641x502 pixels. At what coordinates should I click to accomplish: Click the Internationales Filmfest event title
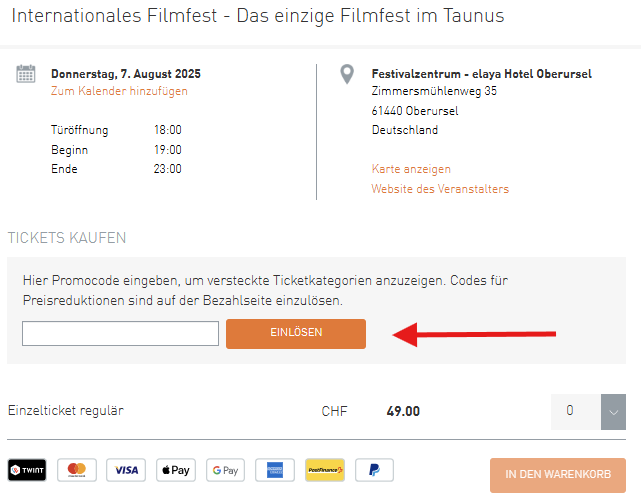point(258,16)
